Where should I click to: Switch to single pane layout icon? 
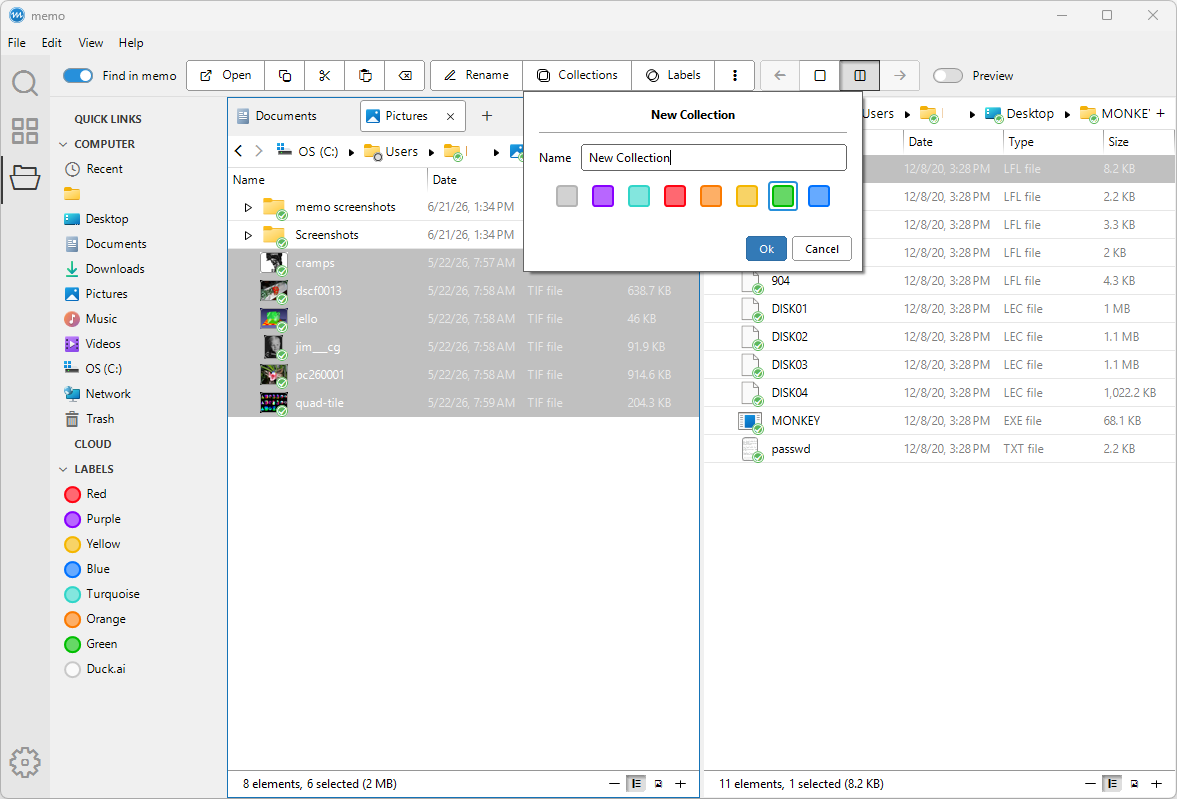coord(820,75)
